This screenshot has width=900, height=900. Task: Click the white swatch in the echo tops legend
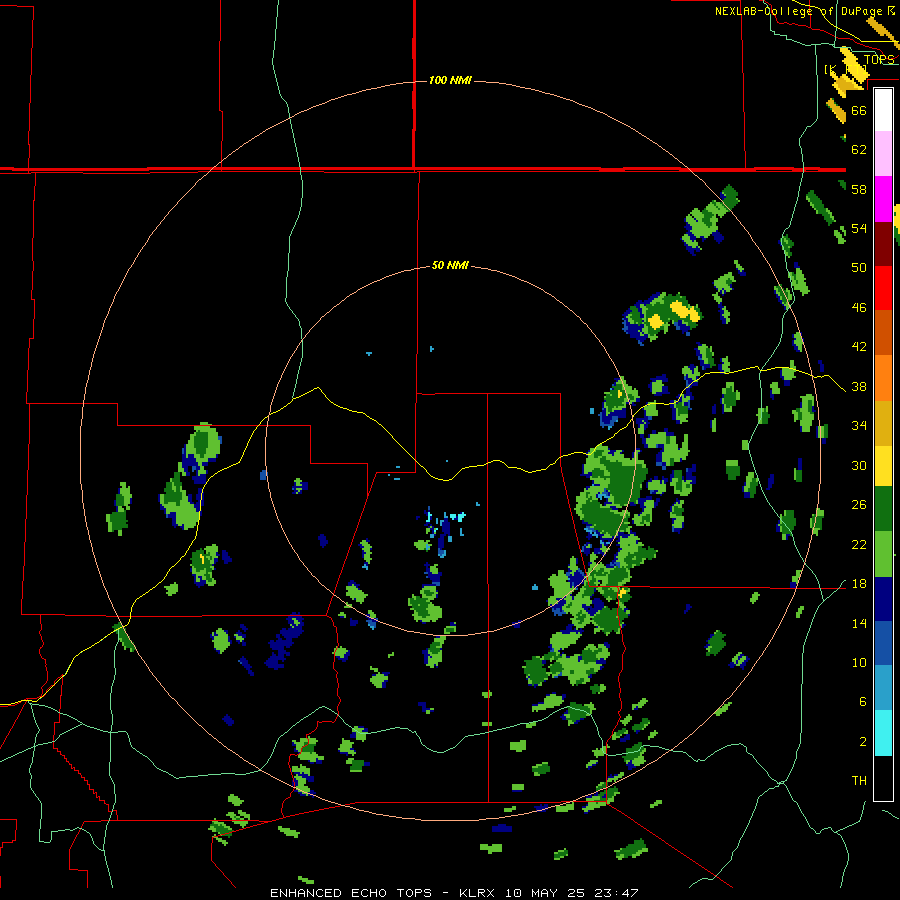[883, 110]
